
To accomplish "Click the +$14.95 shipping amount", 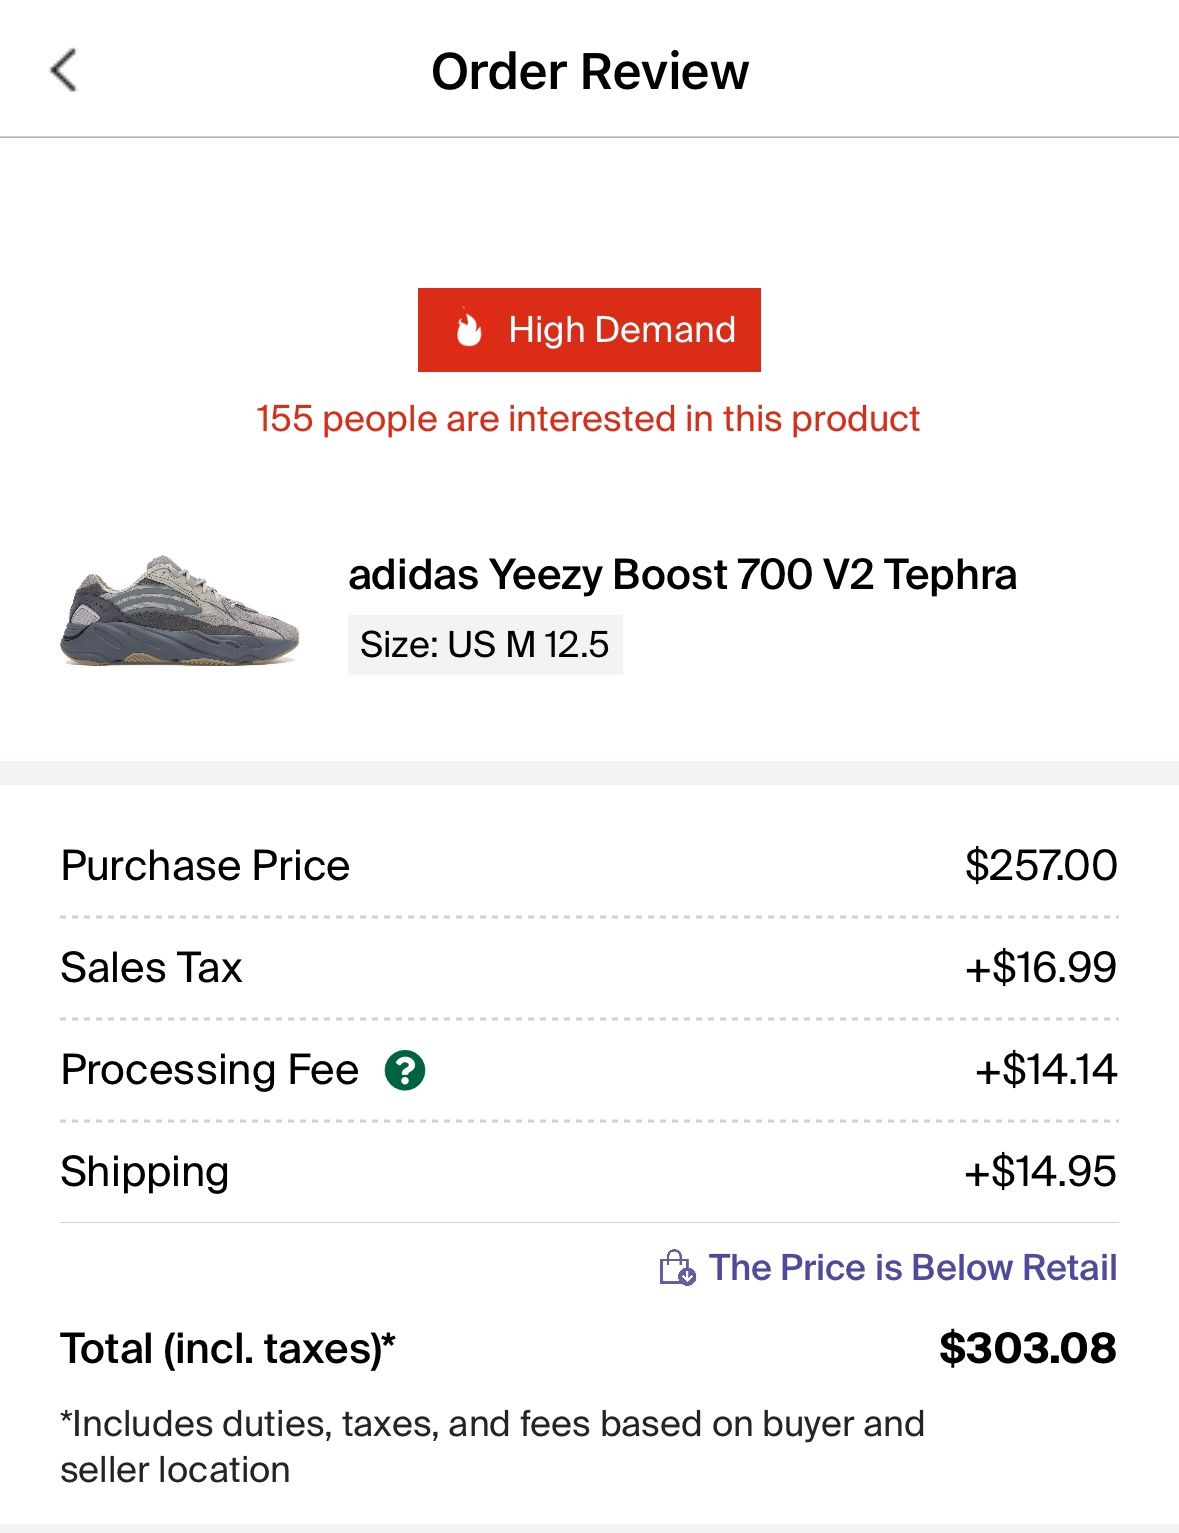I will coord(1040,1172).
